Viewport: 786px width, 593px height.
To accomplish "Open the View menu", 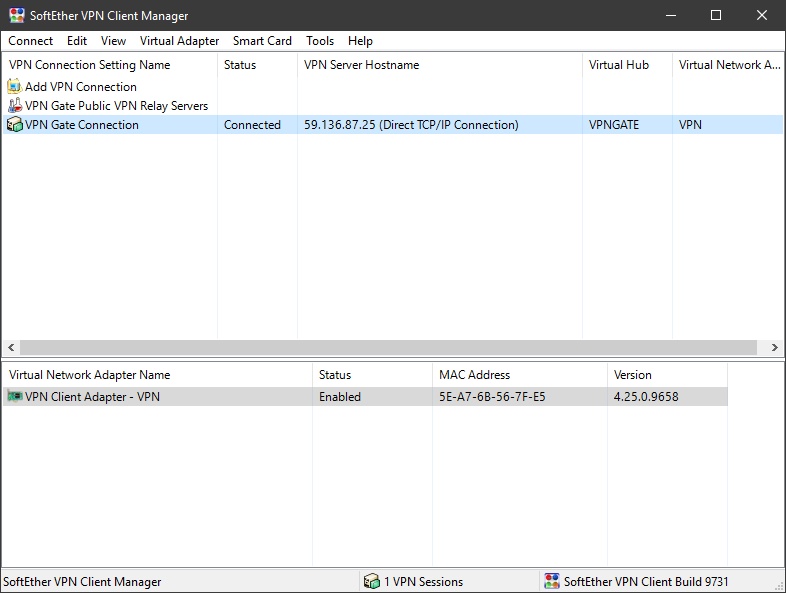I will coord(113,41).
